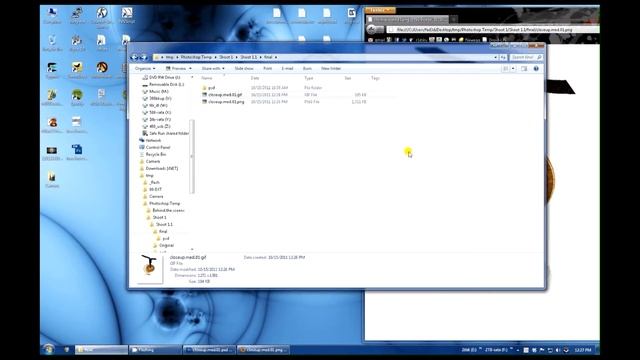Click E-mail in the Explorer toolbar

pyautogui.click(x=287, y=69)
